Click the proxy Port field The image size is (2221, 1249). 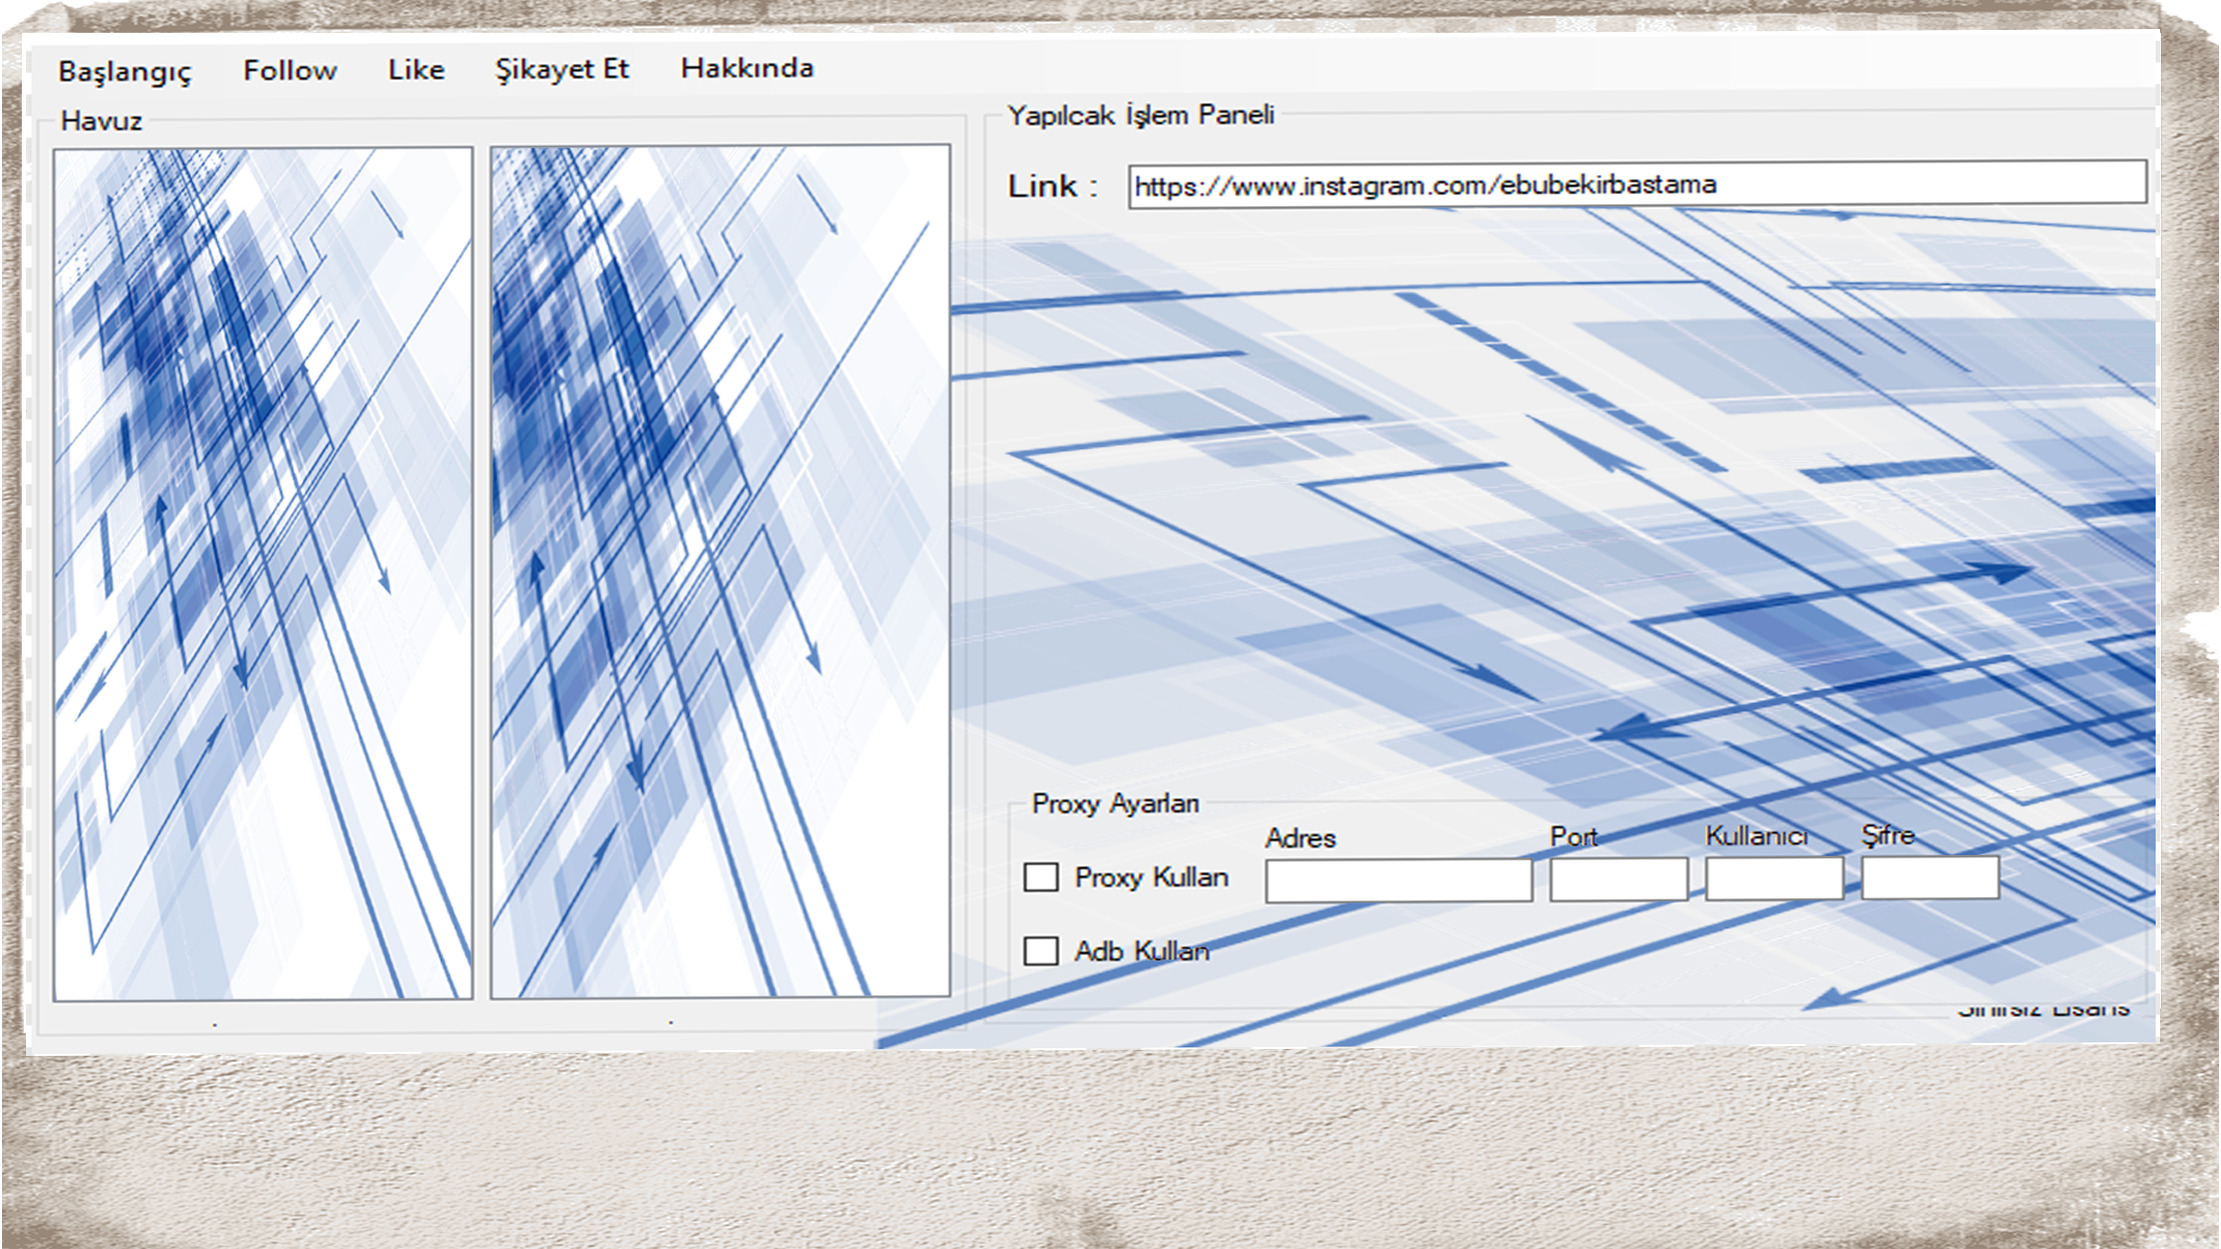pos(1618,879)
